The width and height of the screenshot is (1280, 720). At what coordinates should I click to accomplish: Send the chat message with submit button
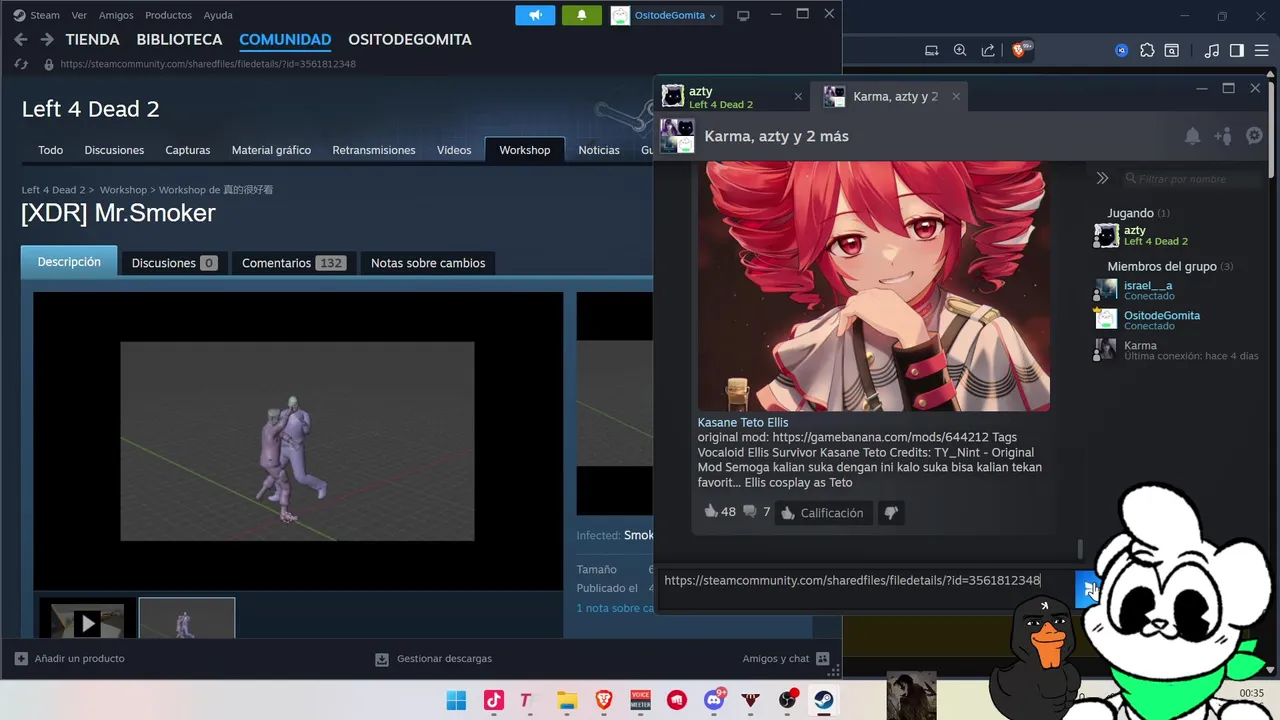pyautogui.click(x=1088, y=589)
